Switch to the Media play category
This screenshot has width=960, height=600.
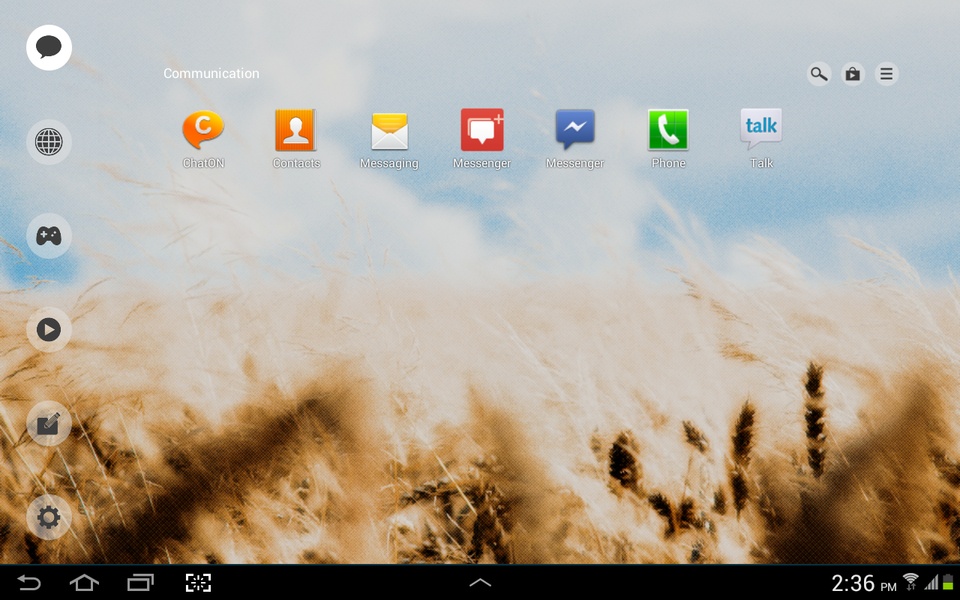[x=49, y=329]
